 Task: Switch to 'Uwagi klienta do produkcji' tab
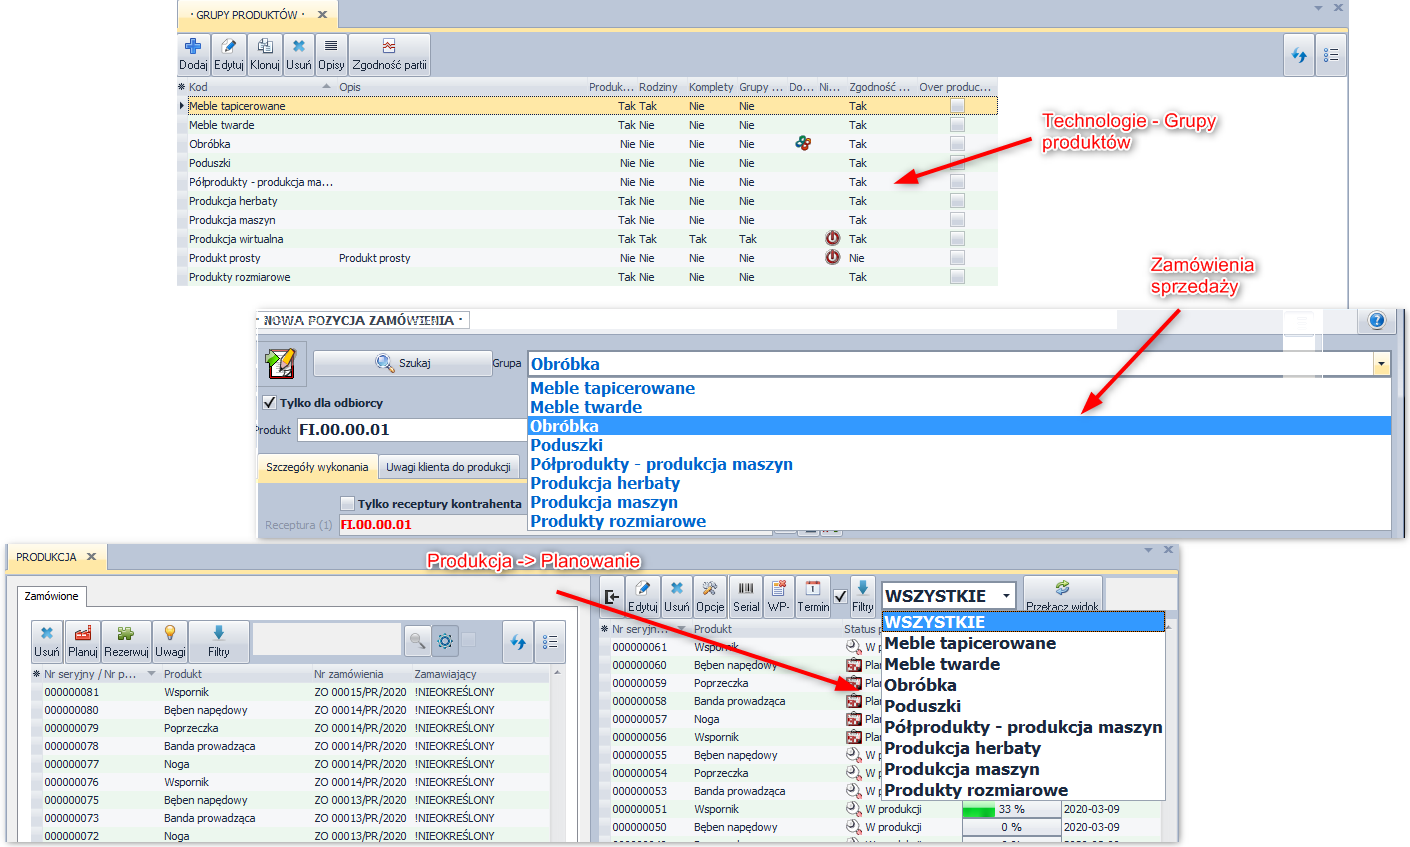pyautogui.click(x=448, y=467)
